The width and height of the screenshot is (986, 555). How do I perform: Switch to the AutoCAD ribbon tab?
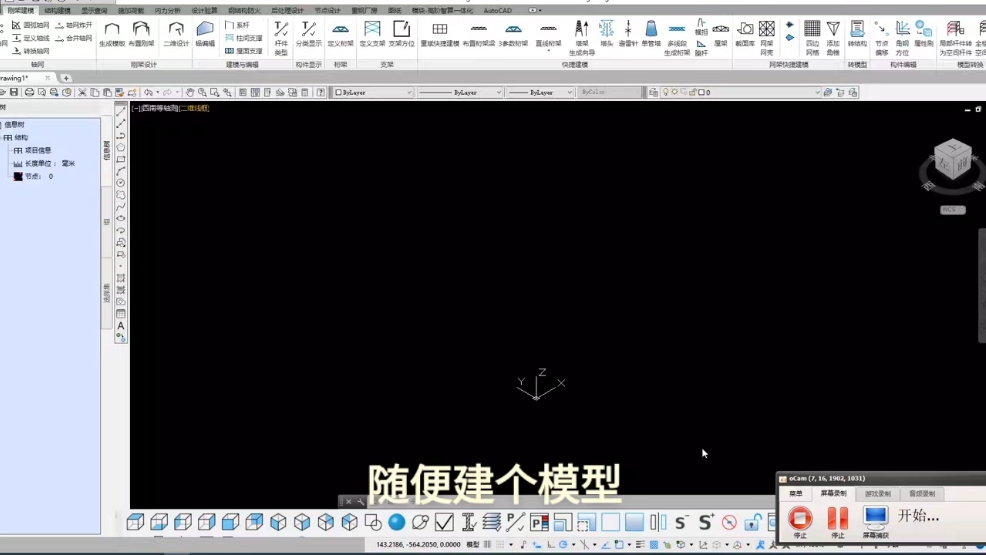(497, 11)
